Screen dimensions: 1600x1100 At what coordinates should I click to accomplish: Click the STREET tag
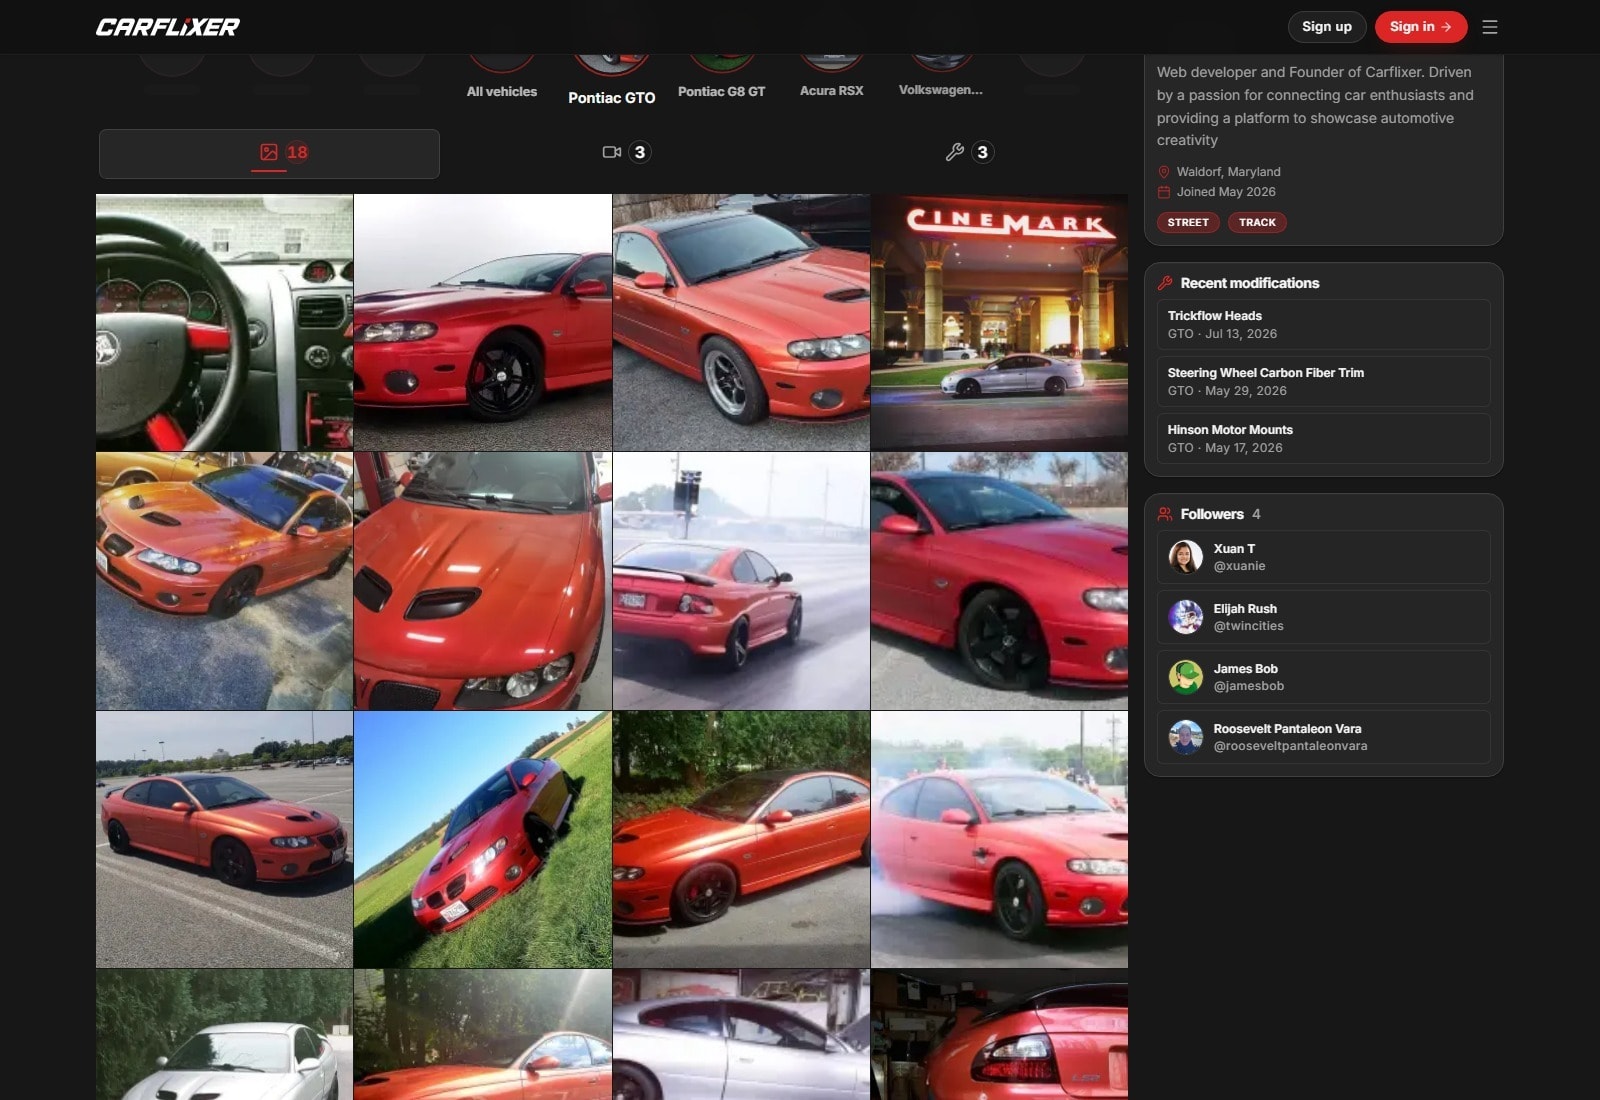tap(1188, 222)
